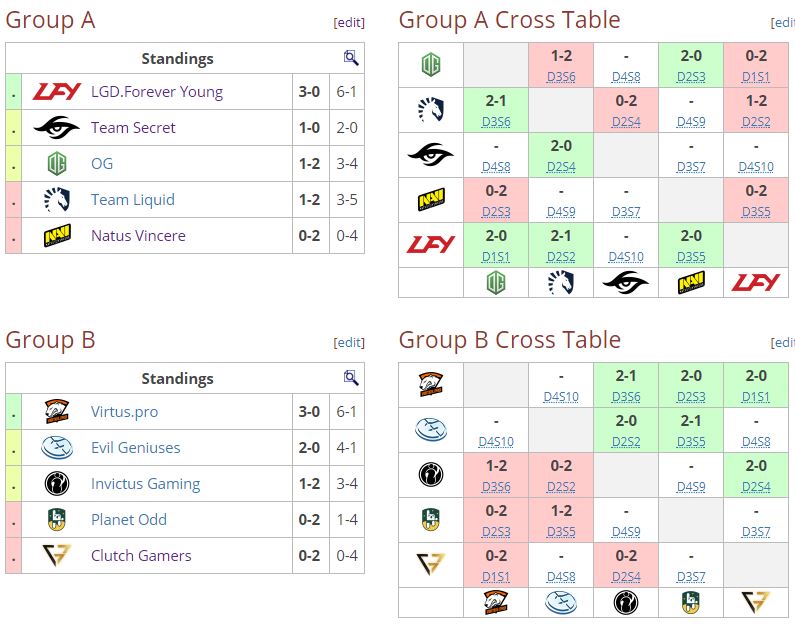Open the Team Liquid link in Group A standings
This screenshot has height=625, width=795.
[x=133, y=200]
